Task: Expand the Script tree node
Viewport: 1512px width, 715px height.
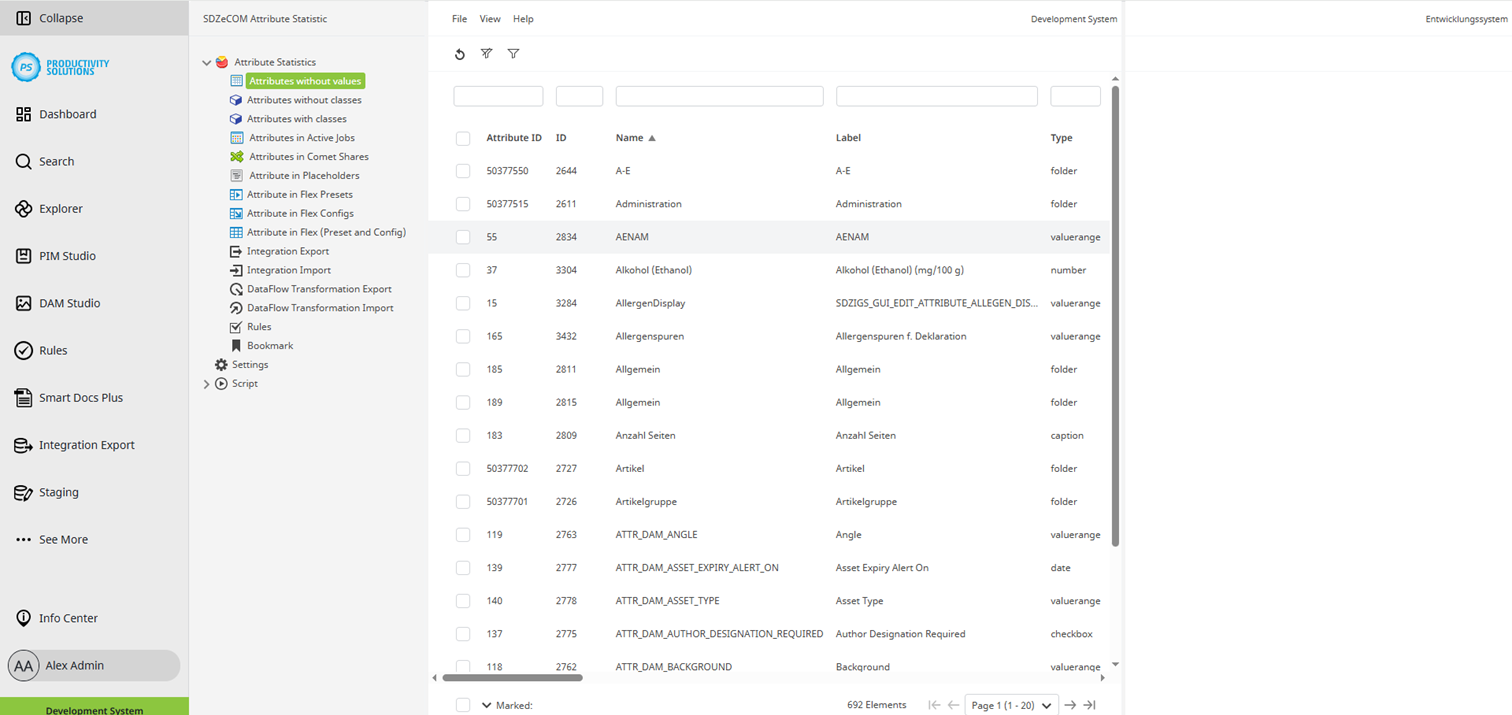Action: (206, 383)
